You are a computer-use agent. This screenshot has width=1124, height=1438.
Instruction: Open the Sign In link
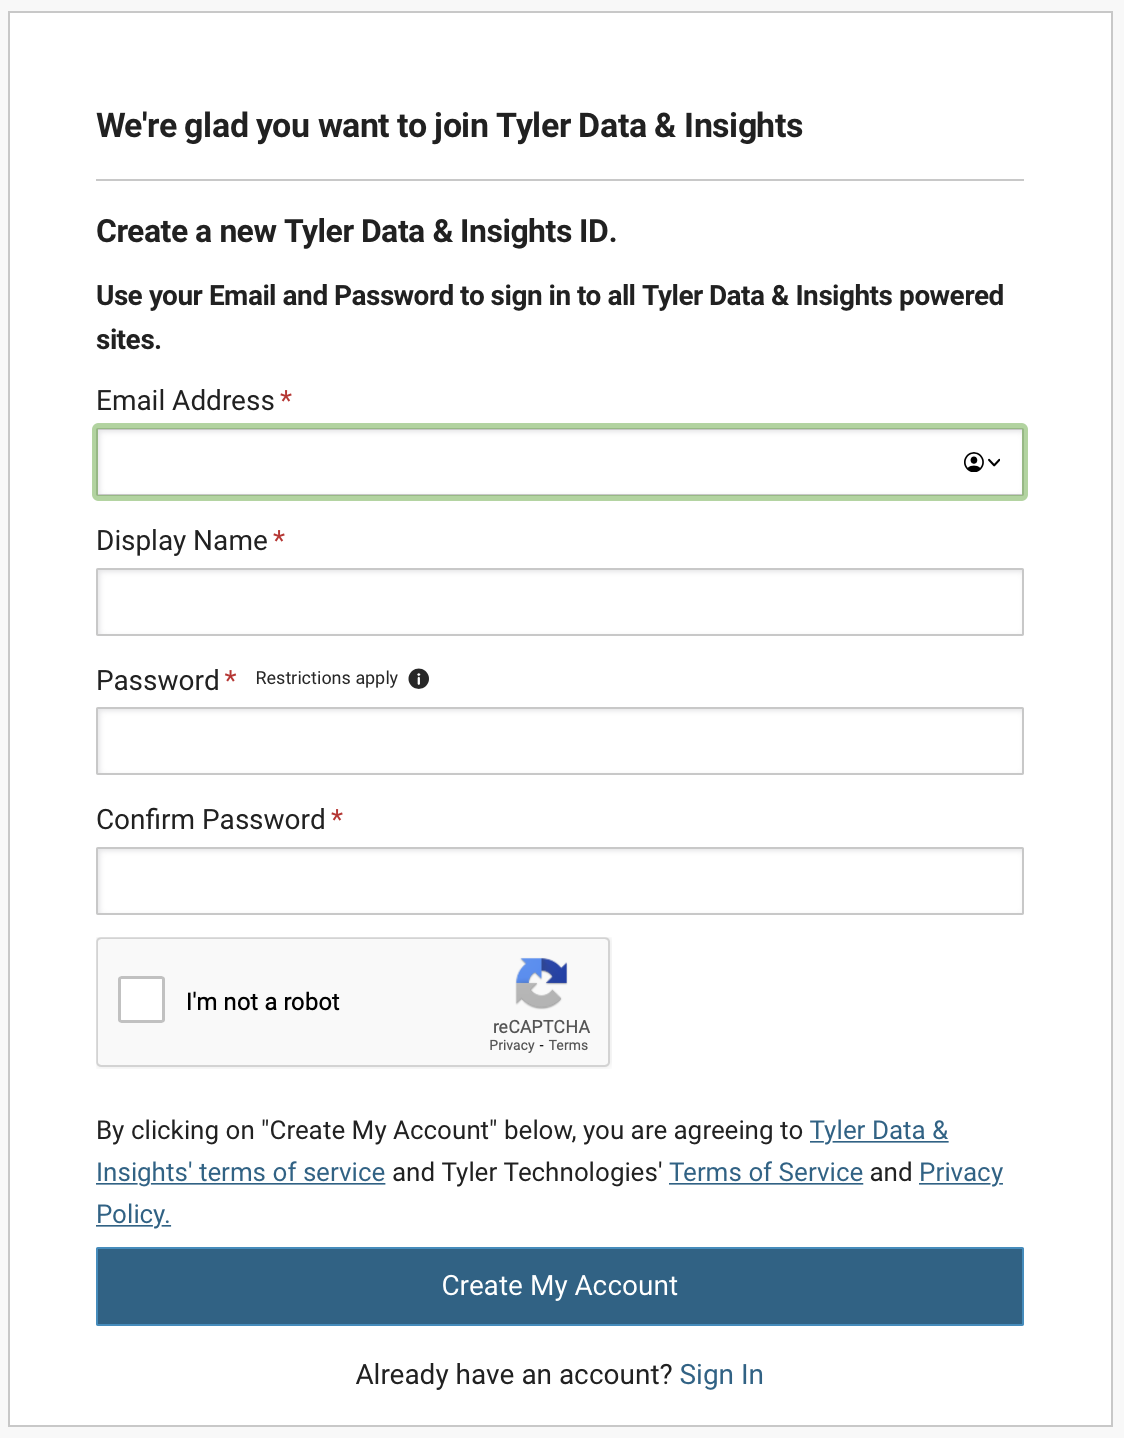[721, 1375]
